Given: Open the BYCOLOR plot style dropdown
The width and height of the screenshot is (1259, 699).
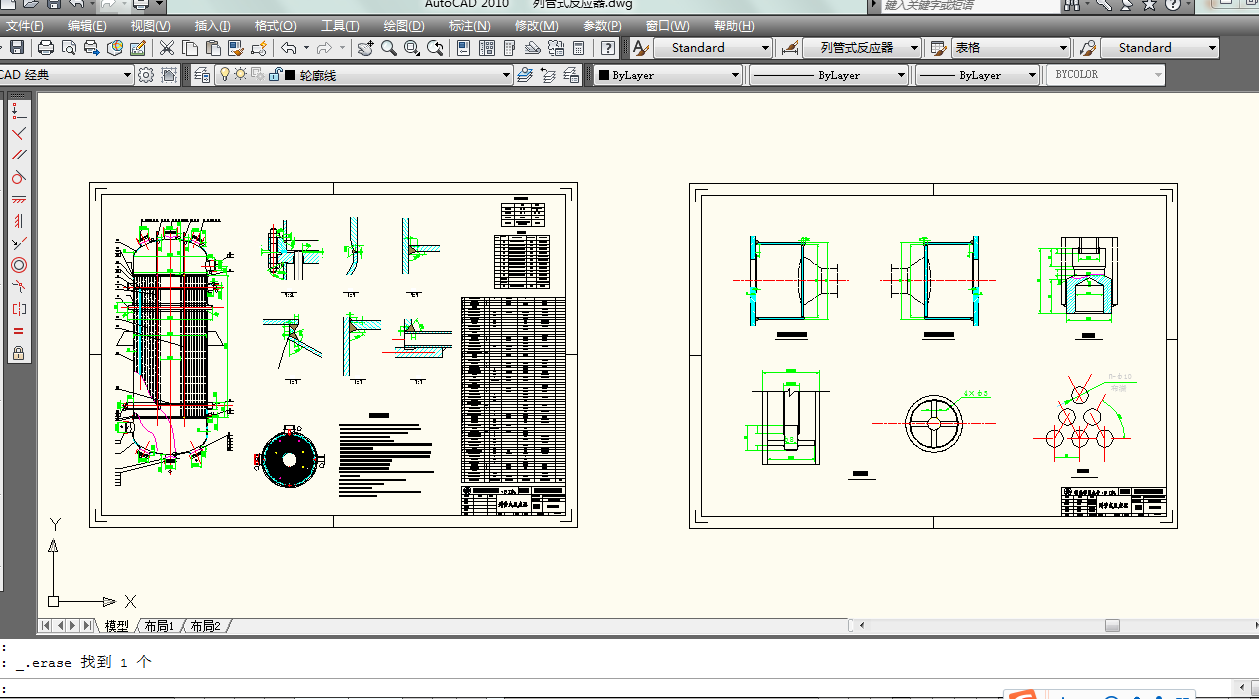Looking at the screenshot, I should click(1106, 75).
